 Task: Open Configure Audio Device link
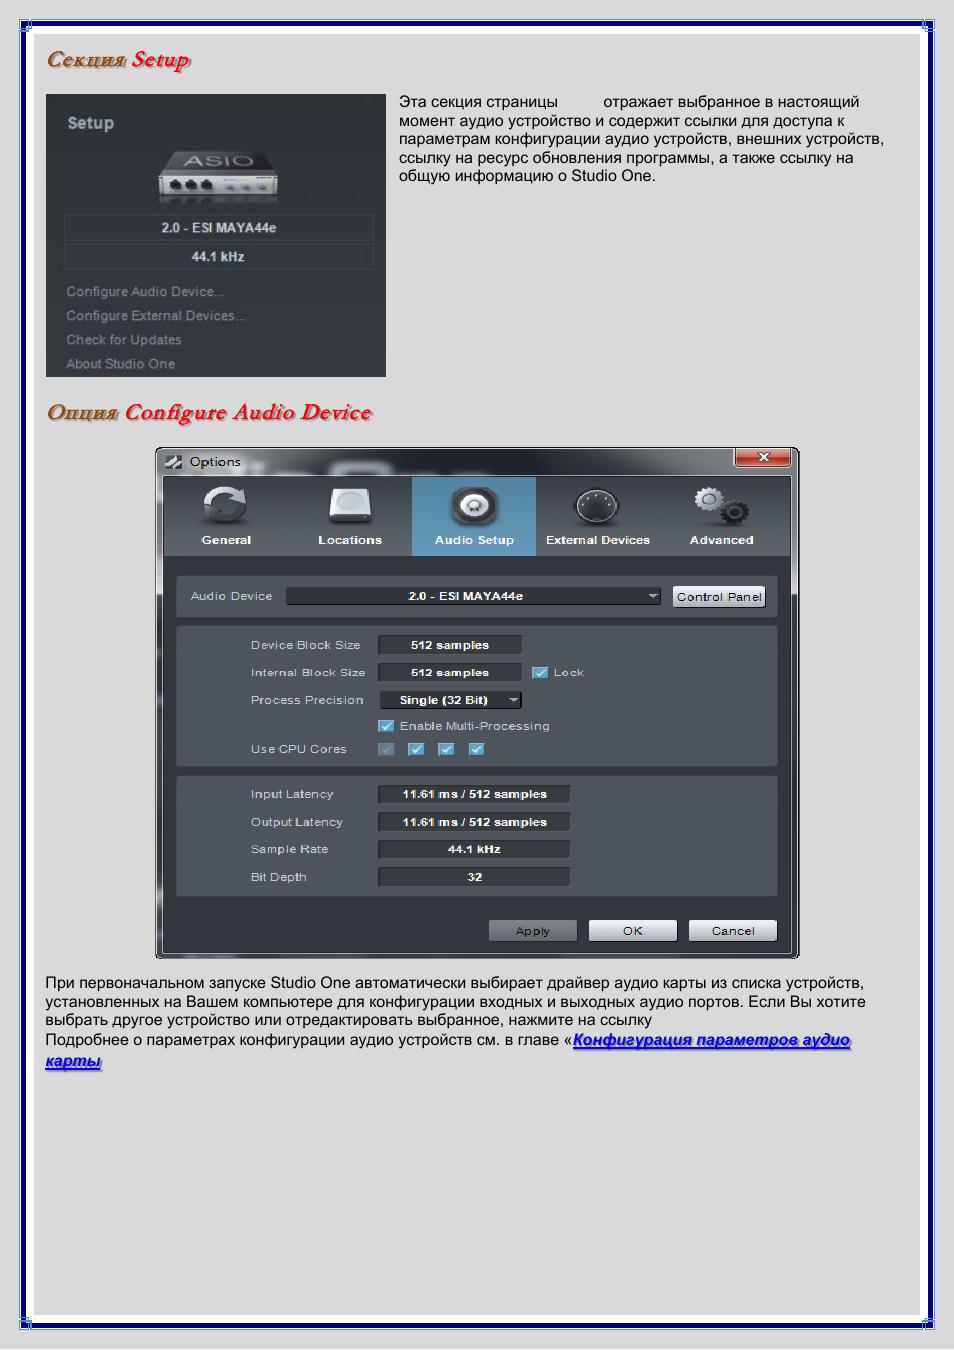(x=145, y=292)
